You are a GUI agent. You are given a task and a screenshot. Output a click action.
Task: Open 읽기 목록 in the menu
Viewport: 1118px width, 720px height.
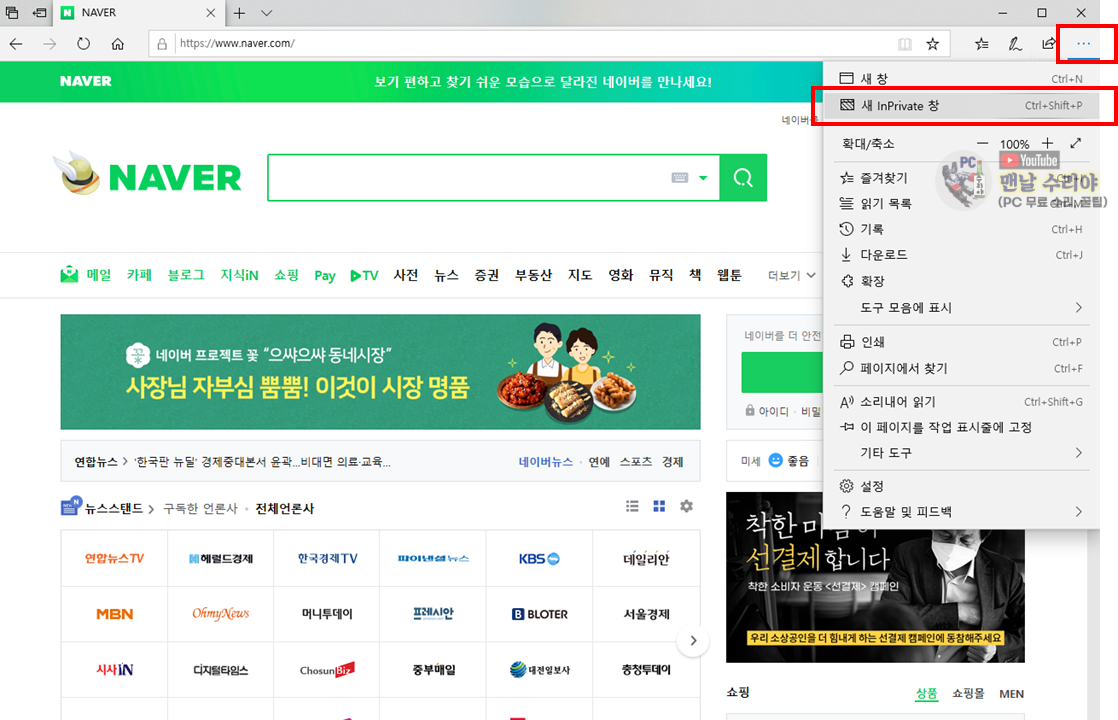pyautogui.click(x=961, y=203)
